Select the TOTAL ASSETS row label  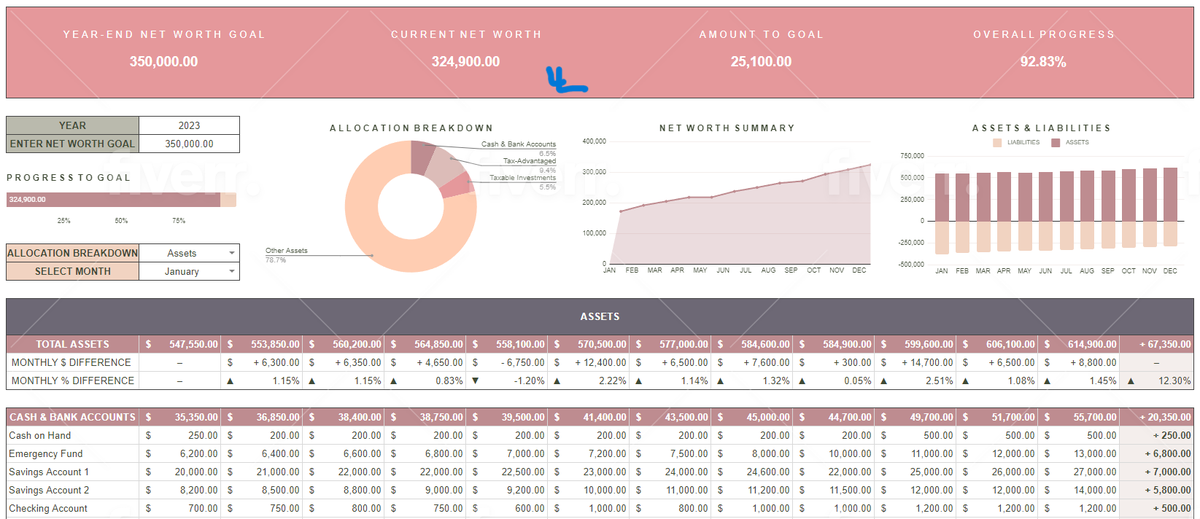point(72,344)
